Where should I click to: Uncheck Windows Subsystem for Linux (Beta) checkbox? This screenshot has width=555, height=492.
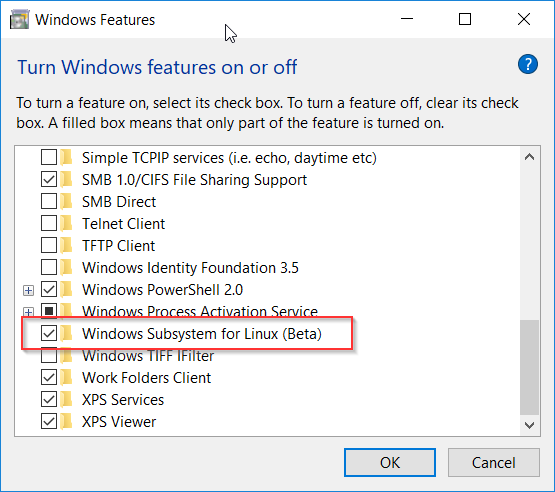(49, 333)
